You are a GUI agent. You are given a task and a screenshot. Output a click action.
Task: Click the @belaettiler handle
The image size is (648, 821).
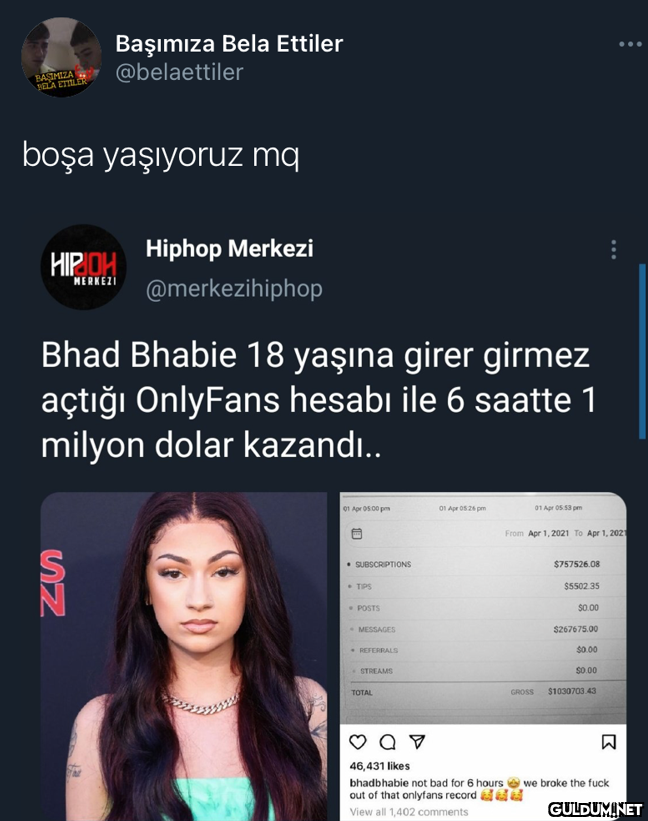coord(179,72)
